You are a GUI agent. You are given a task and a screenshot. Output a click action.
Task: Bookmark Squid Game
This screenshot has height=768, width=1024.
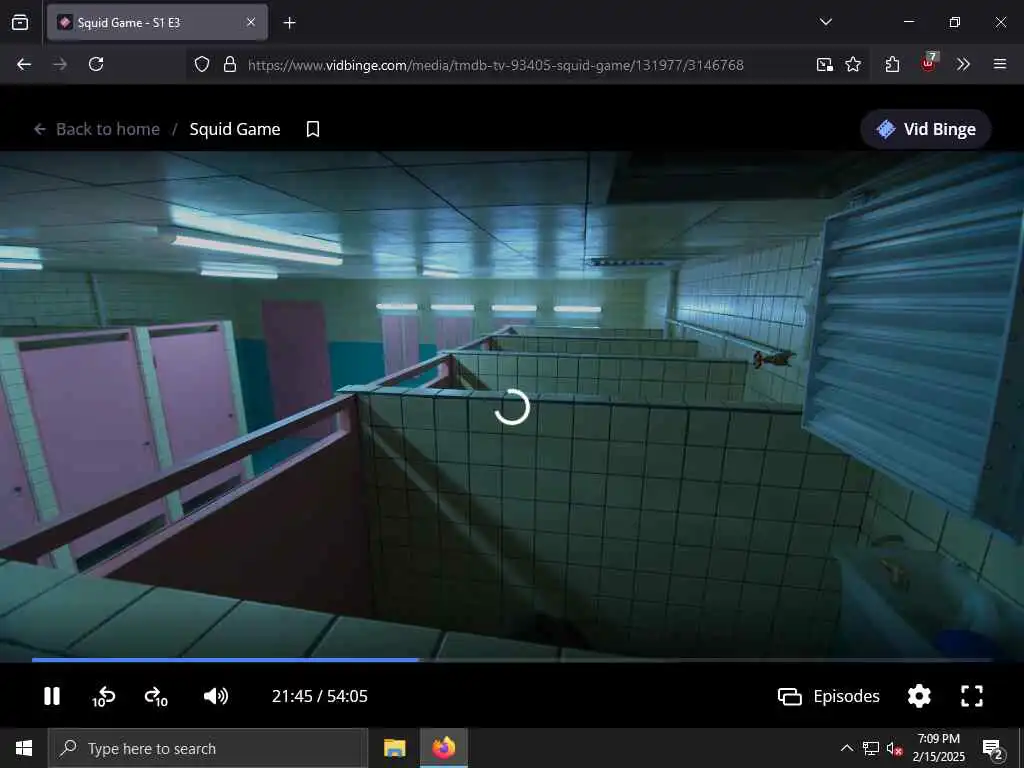(x=313, y=129)
